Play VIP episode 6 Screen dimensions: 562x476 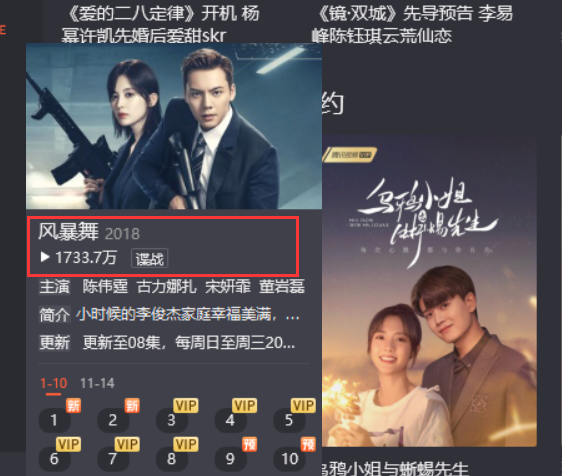54,458
